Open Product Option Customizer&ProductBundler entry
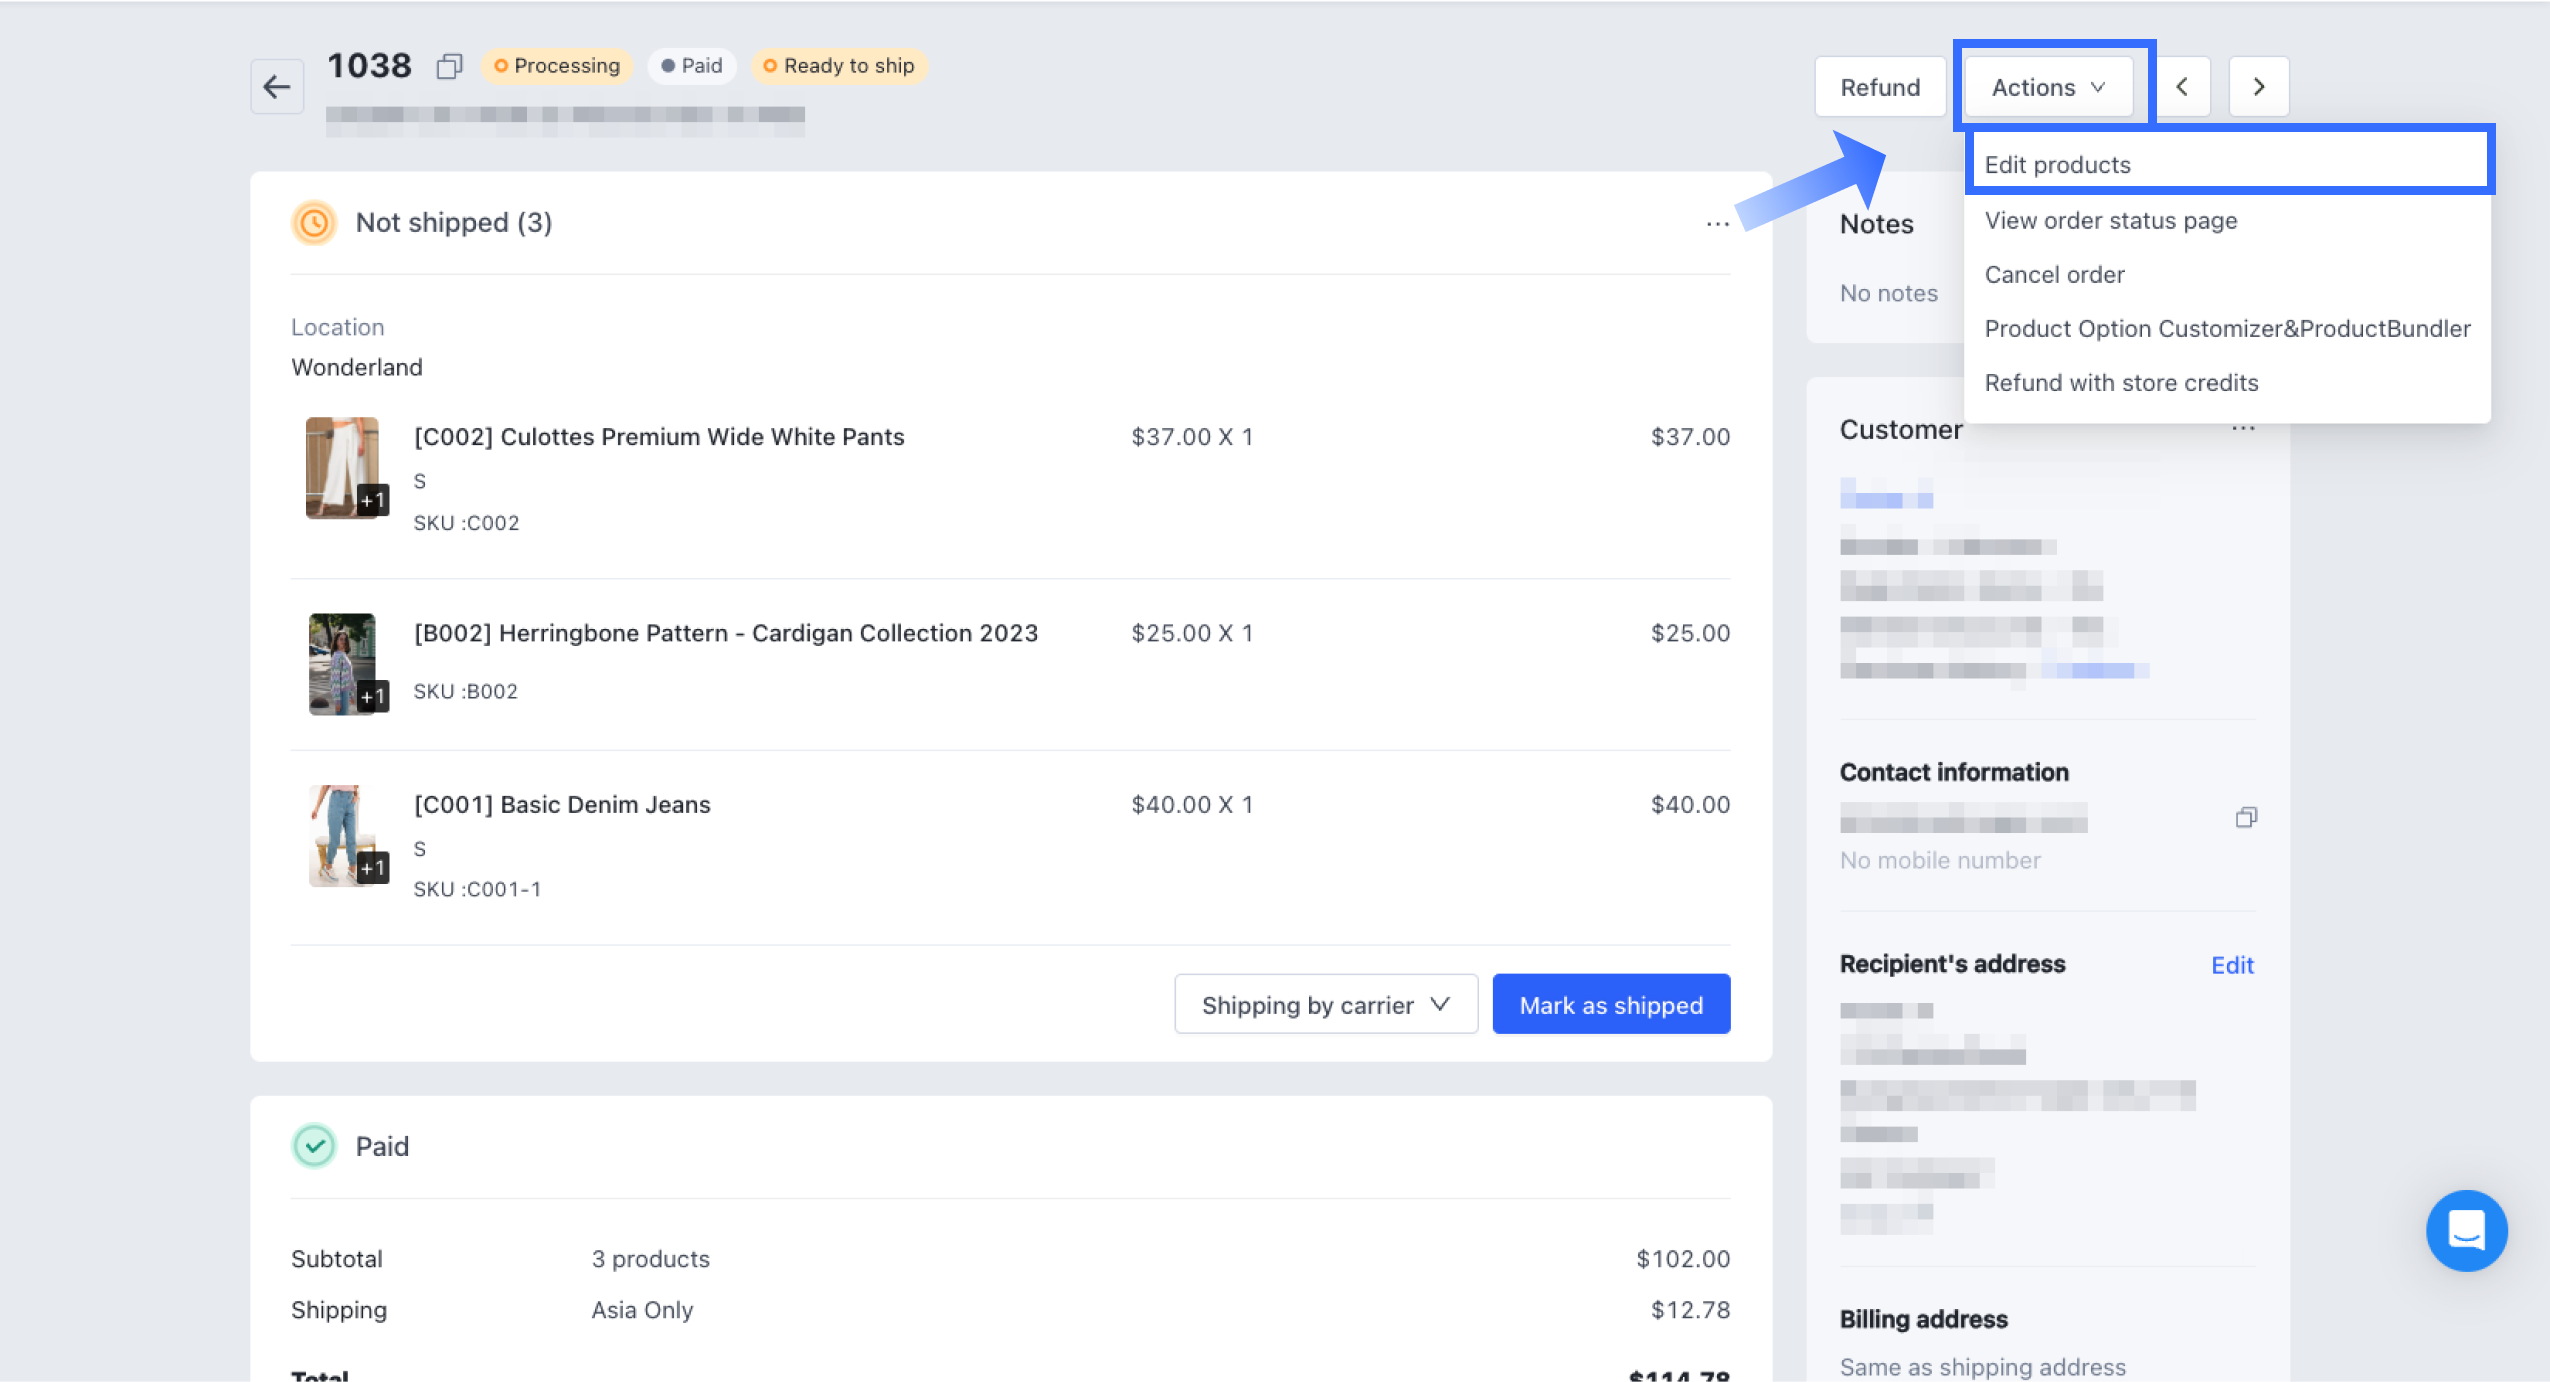Image resolution: width=2550 pixels, height=1382 pixels. [x=2227, y=328]
